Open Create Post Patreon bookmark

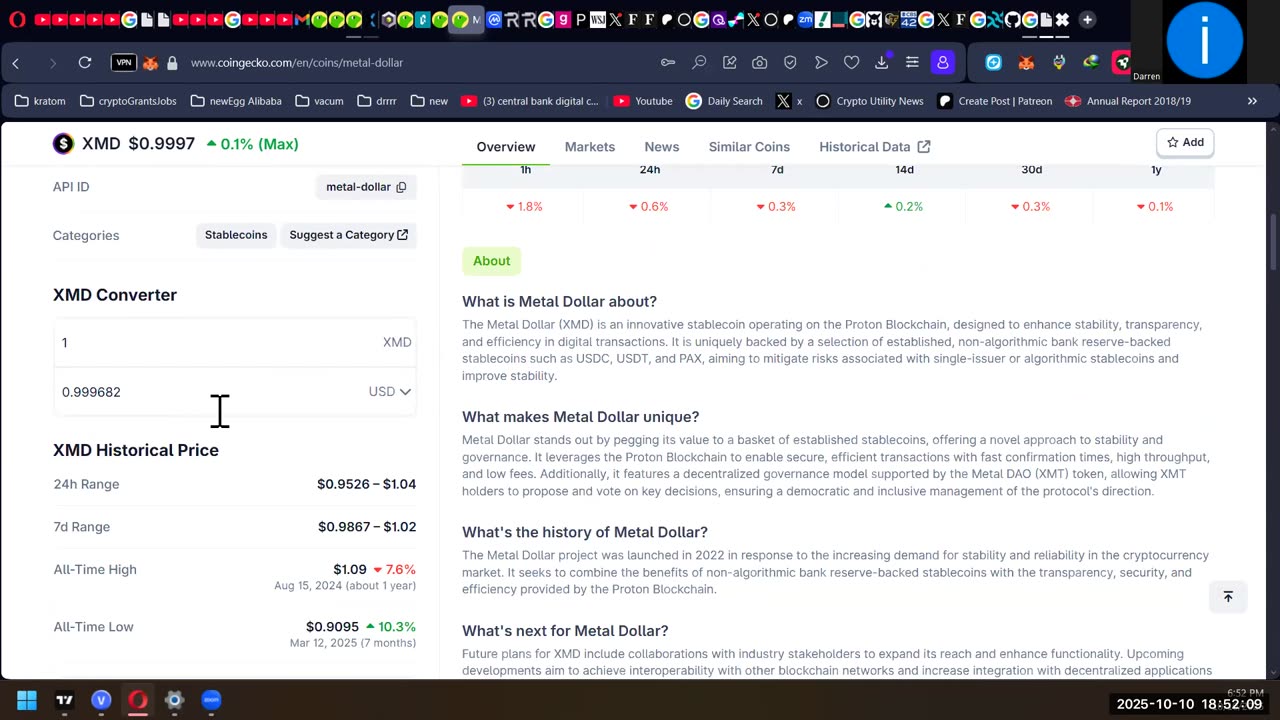pos(995,101)
